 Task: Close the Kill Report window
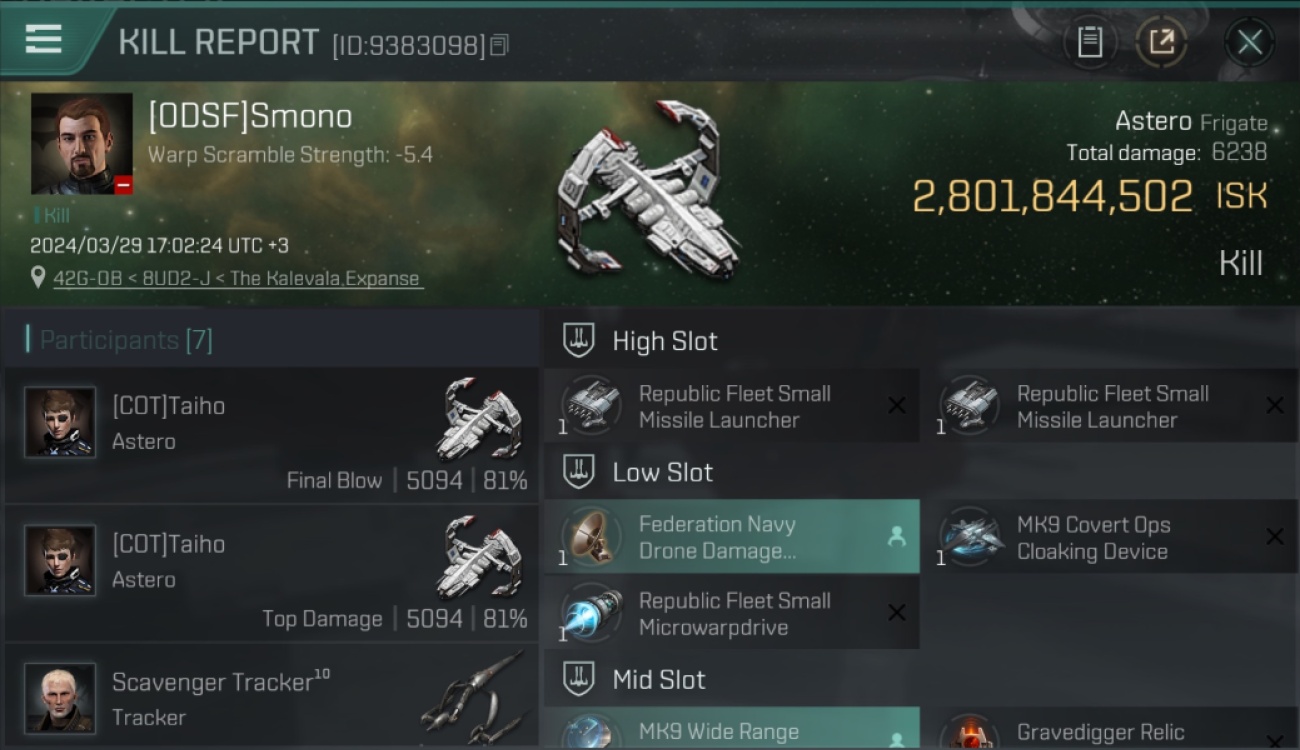pyautogui.click(x=1249, y=42)
